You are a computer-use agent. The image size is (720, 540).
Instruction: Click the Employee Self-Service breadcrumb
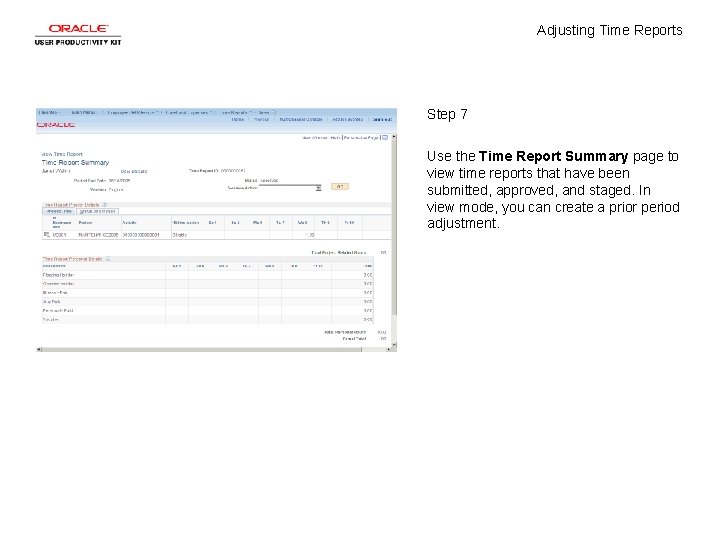(131, 112)
